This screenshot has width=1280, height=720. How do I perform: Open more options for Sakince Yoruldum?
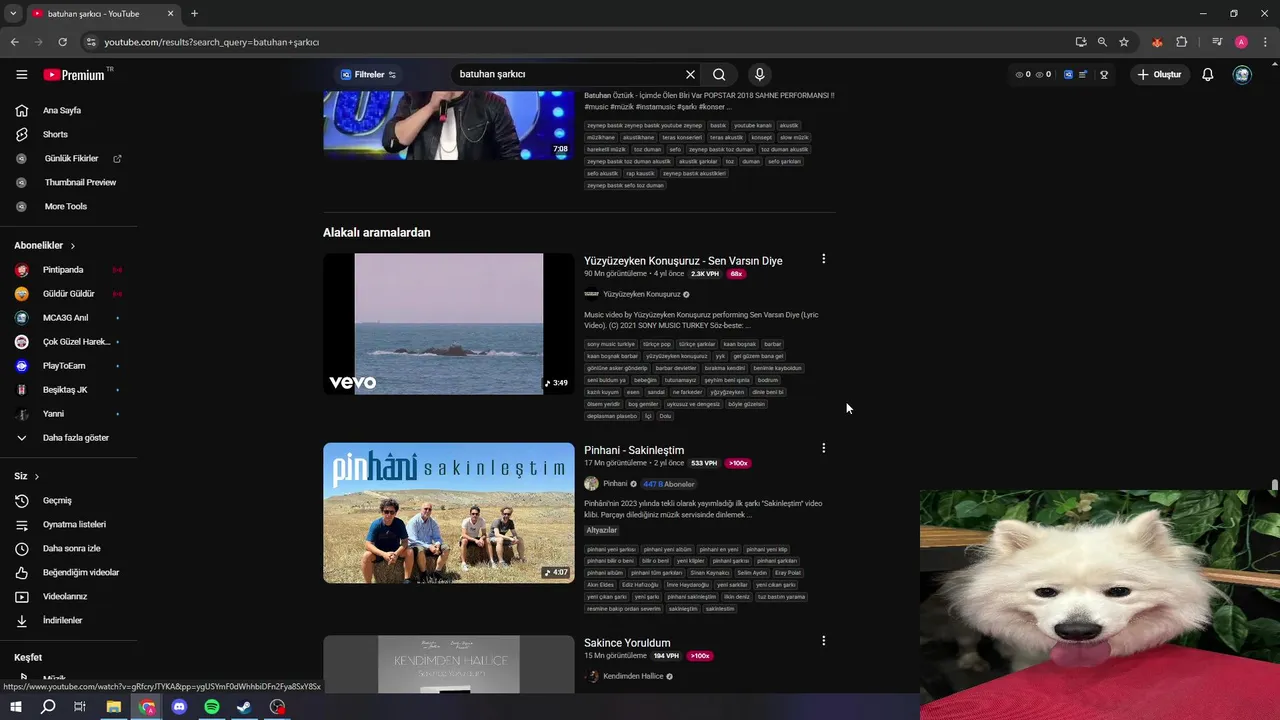[823, 640]
